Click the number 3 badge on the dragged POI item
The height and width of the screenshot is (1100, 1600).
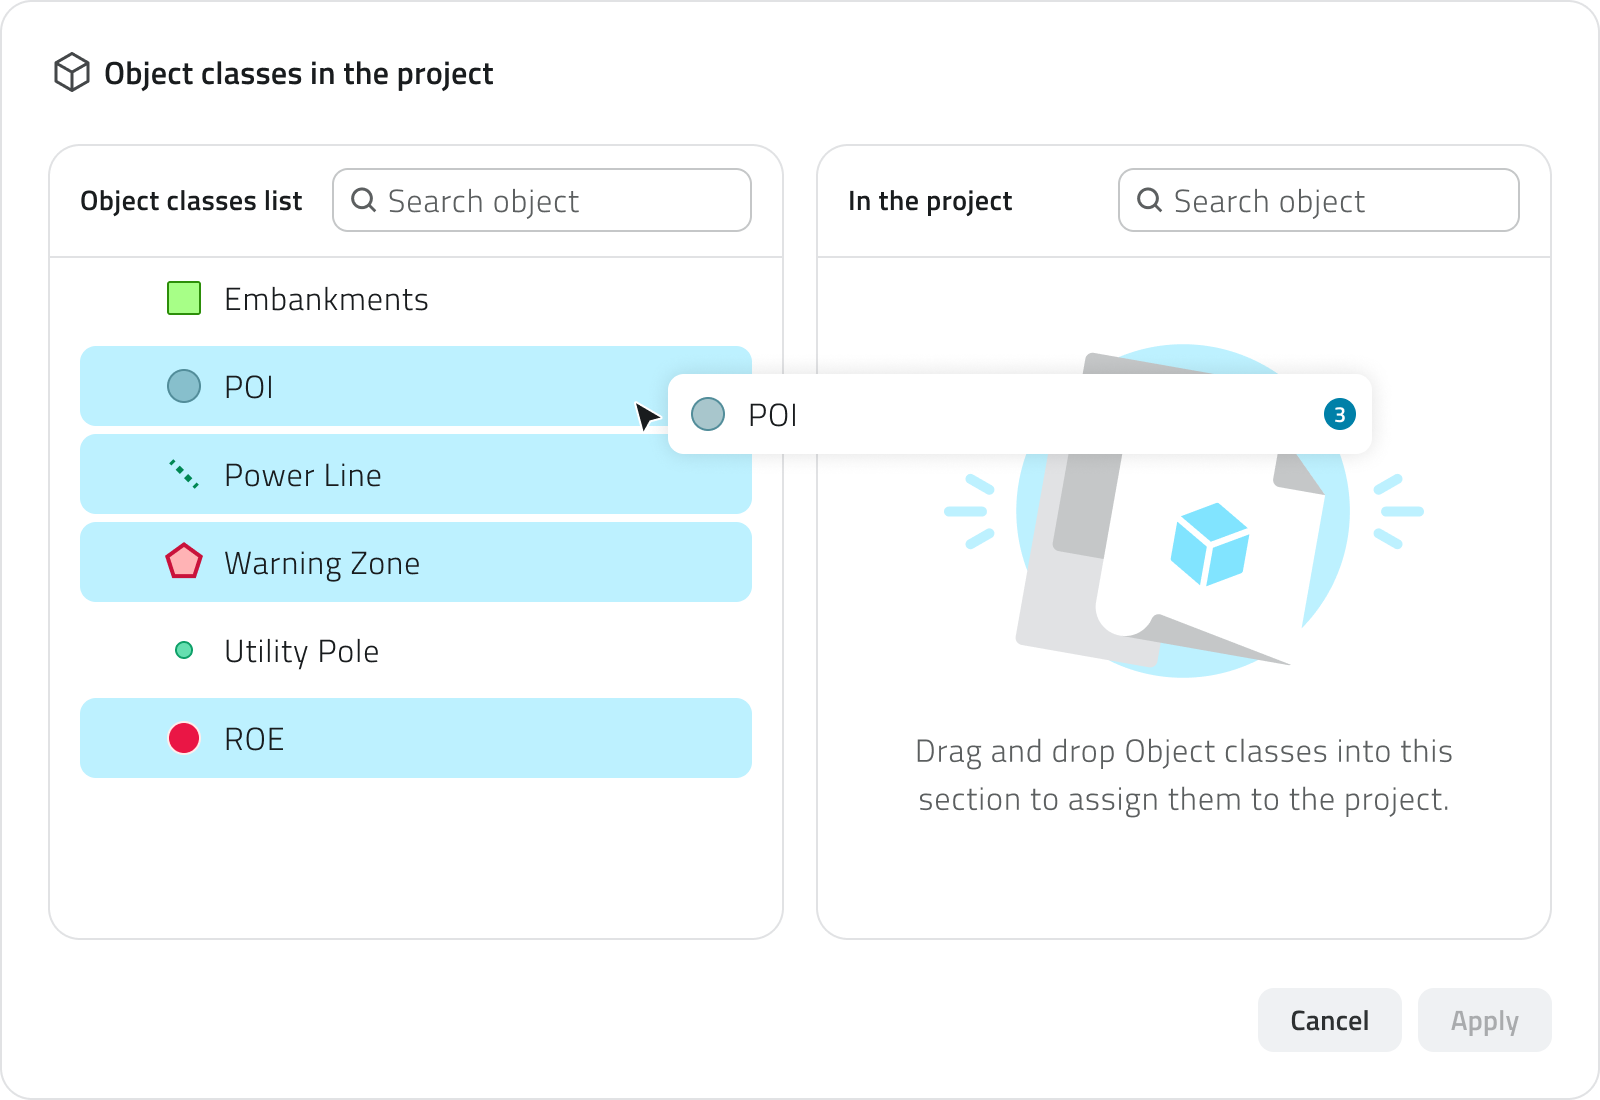pyautogui.click(x=1339, y=414)
